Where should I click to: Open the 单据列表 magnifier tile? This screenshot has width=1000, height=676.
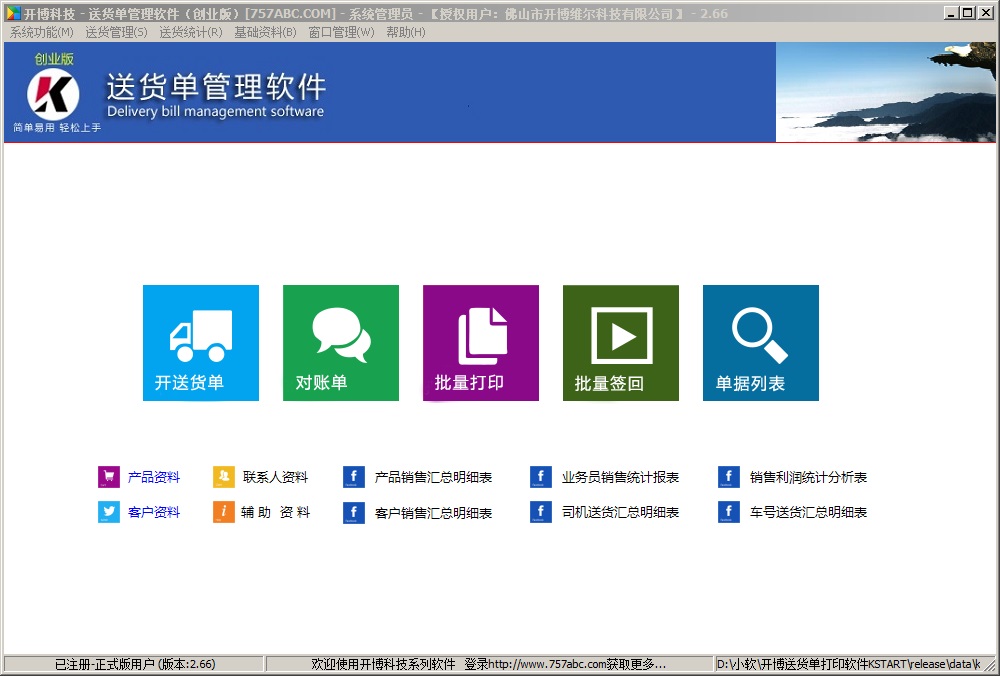coord(761,343)
